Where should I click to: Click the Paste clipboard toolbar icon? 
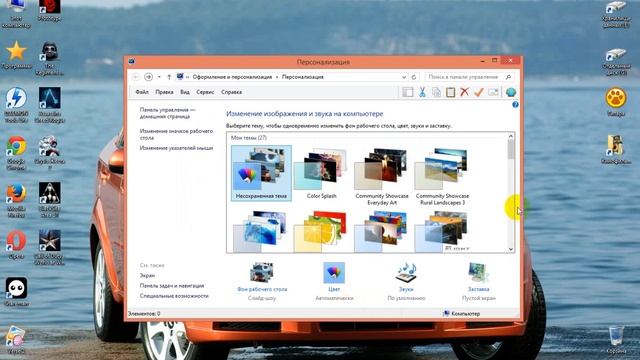point(450,92)
